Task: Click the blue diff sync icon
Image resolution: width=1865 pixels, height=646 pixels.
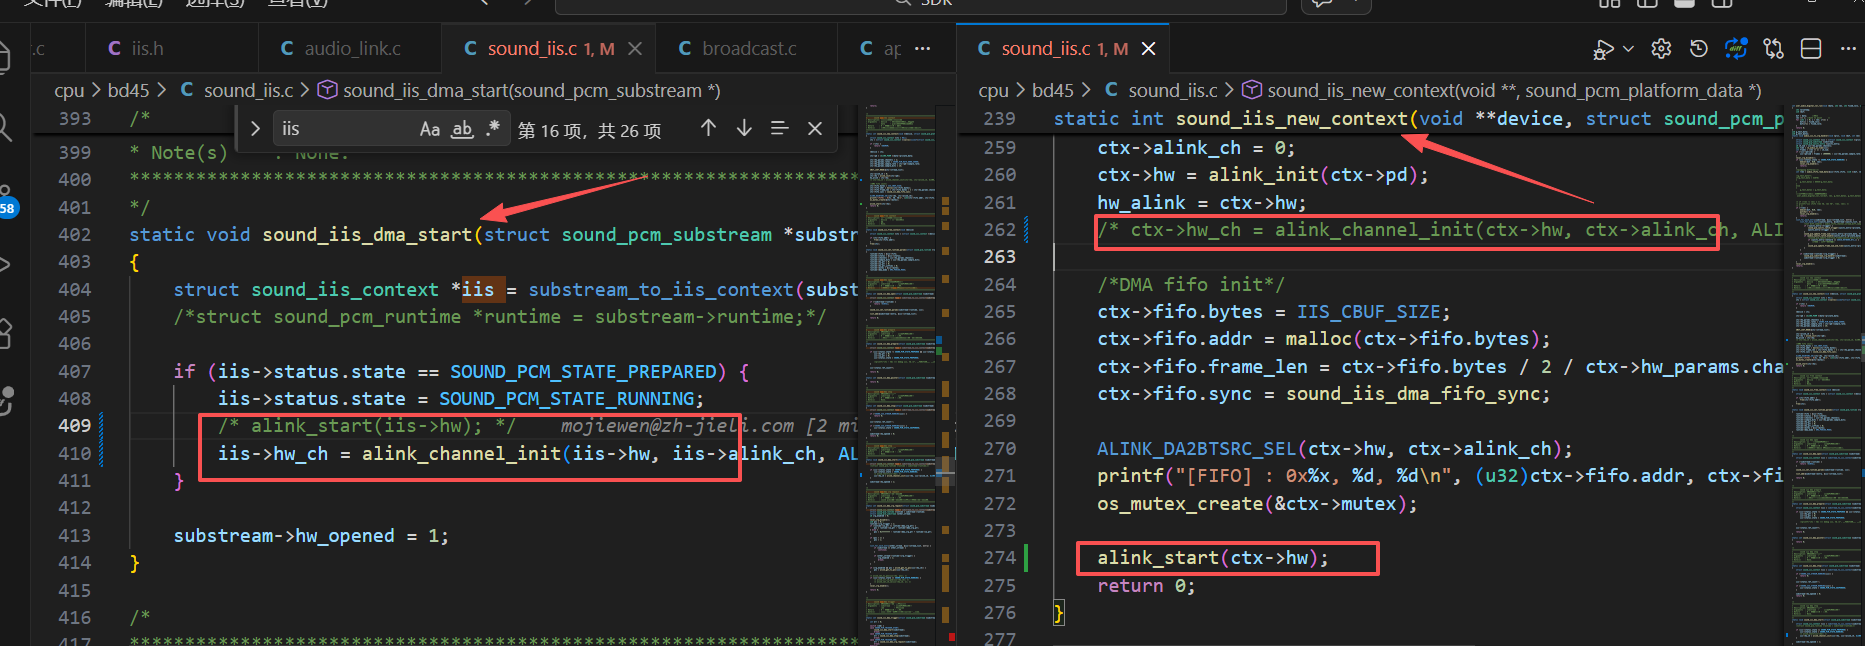Action: click(x=1736, y=49)
